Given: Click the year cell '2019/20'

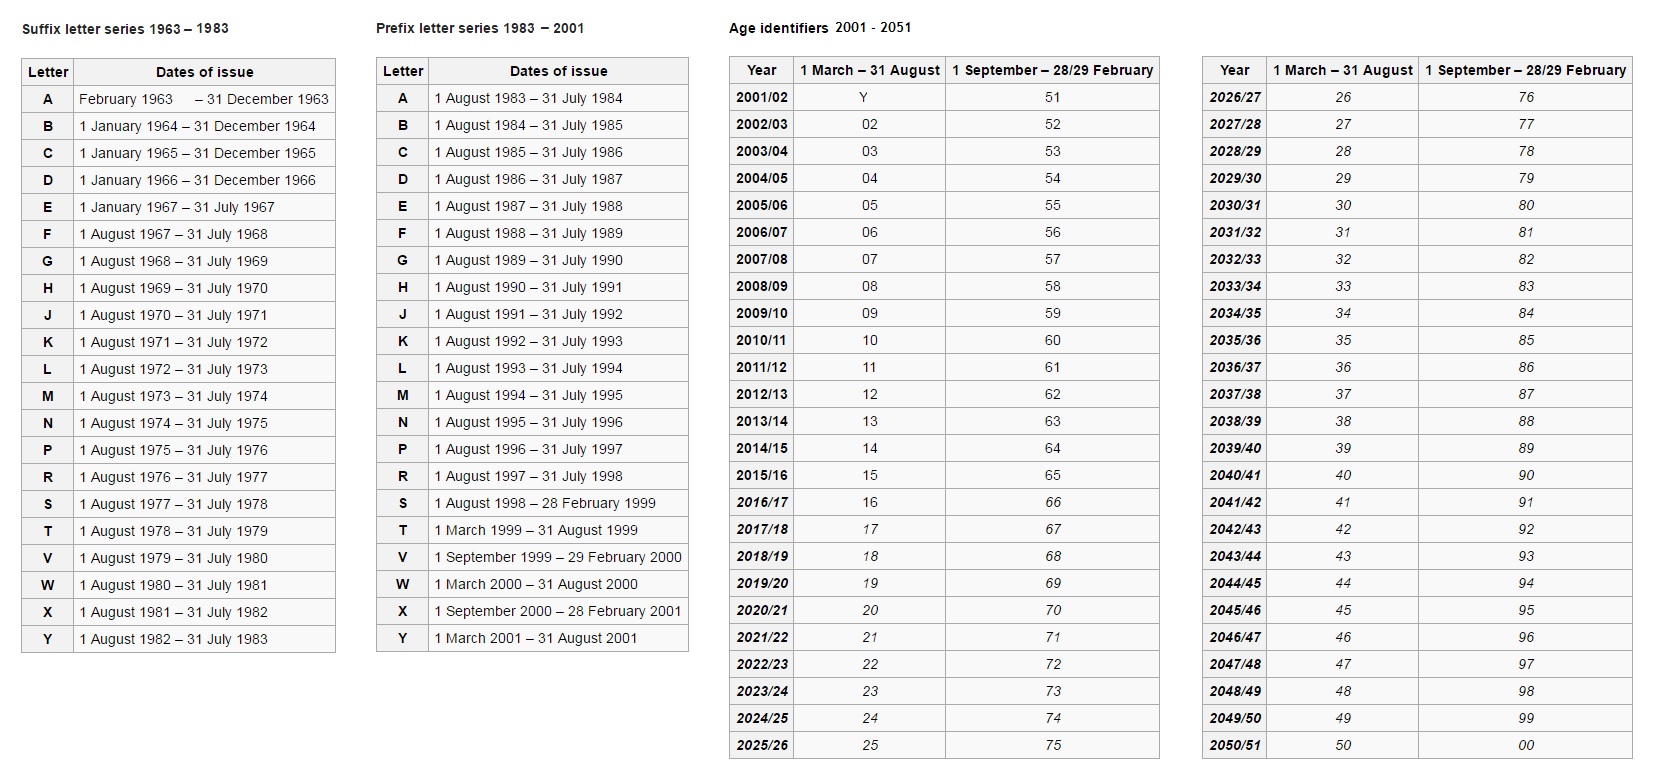Looking at the screenshot, I should tap(762, 583).
